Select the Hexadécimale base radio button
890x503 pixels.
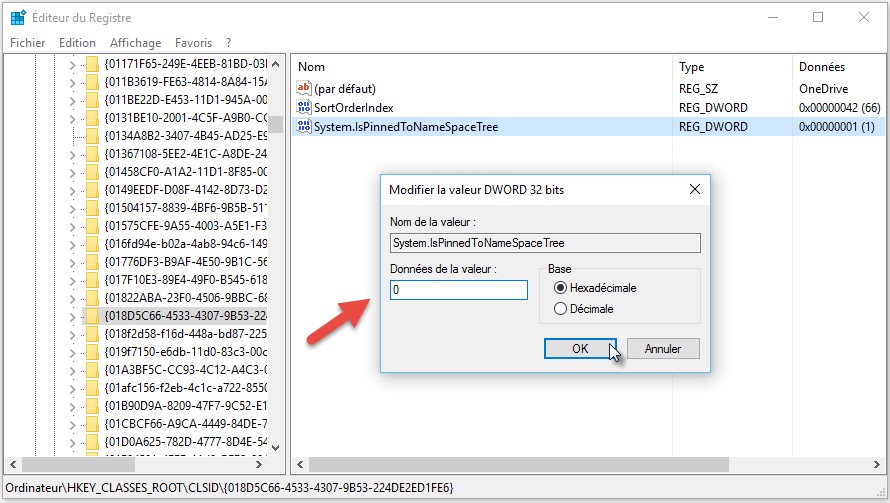[x=560, y=288]
